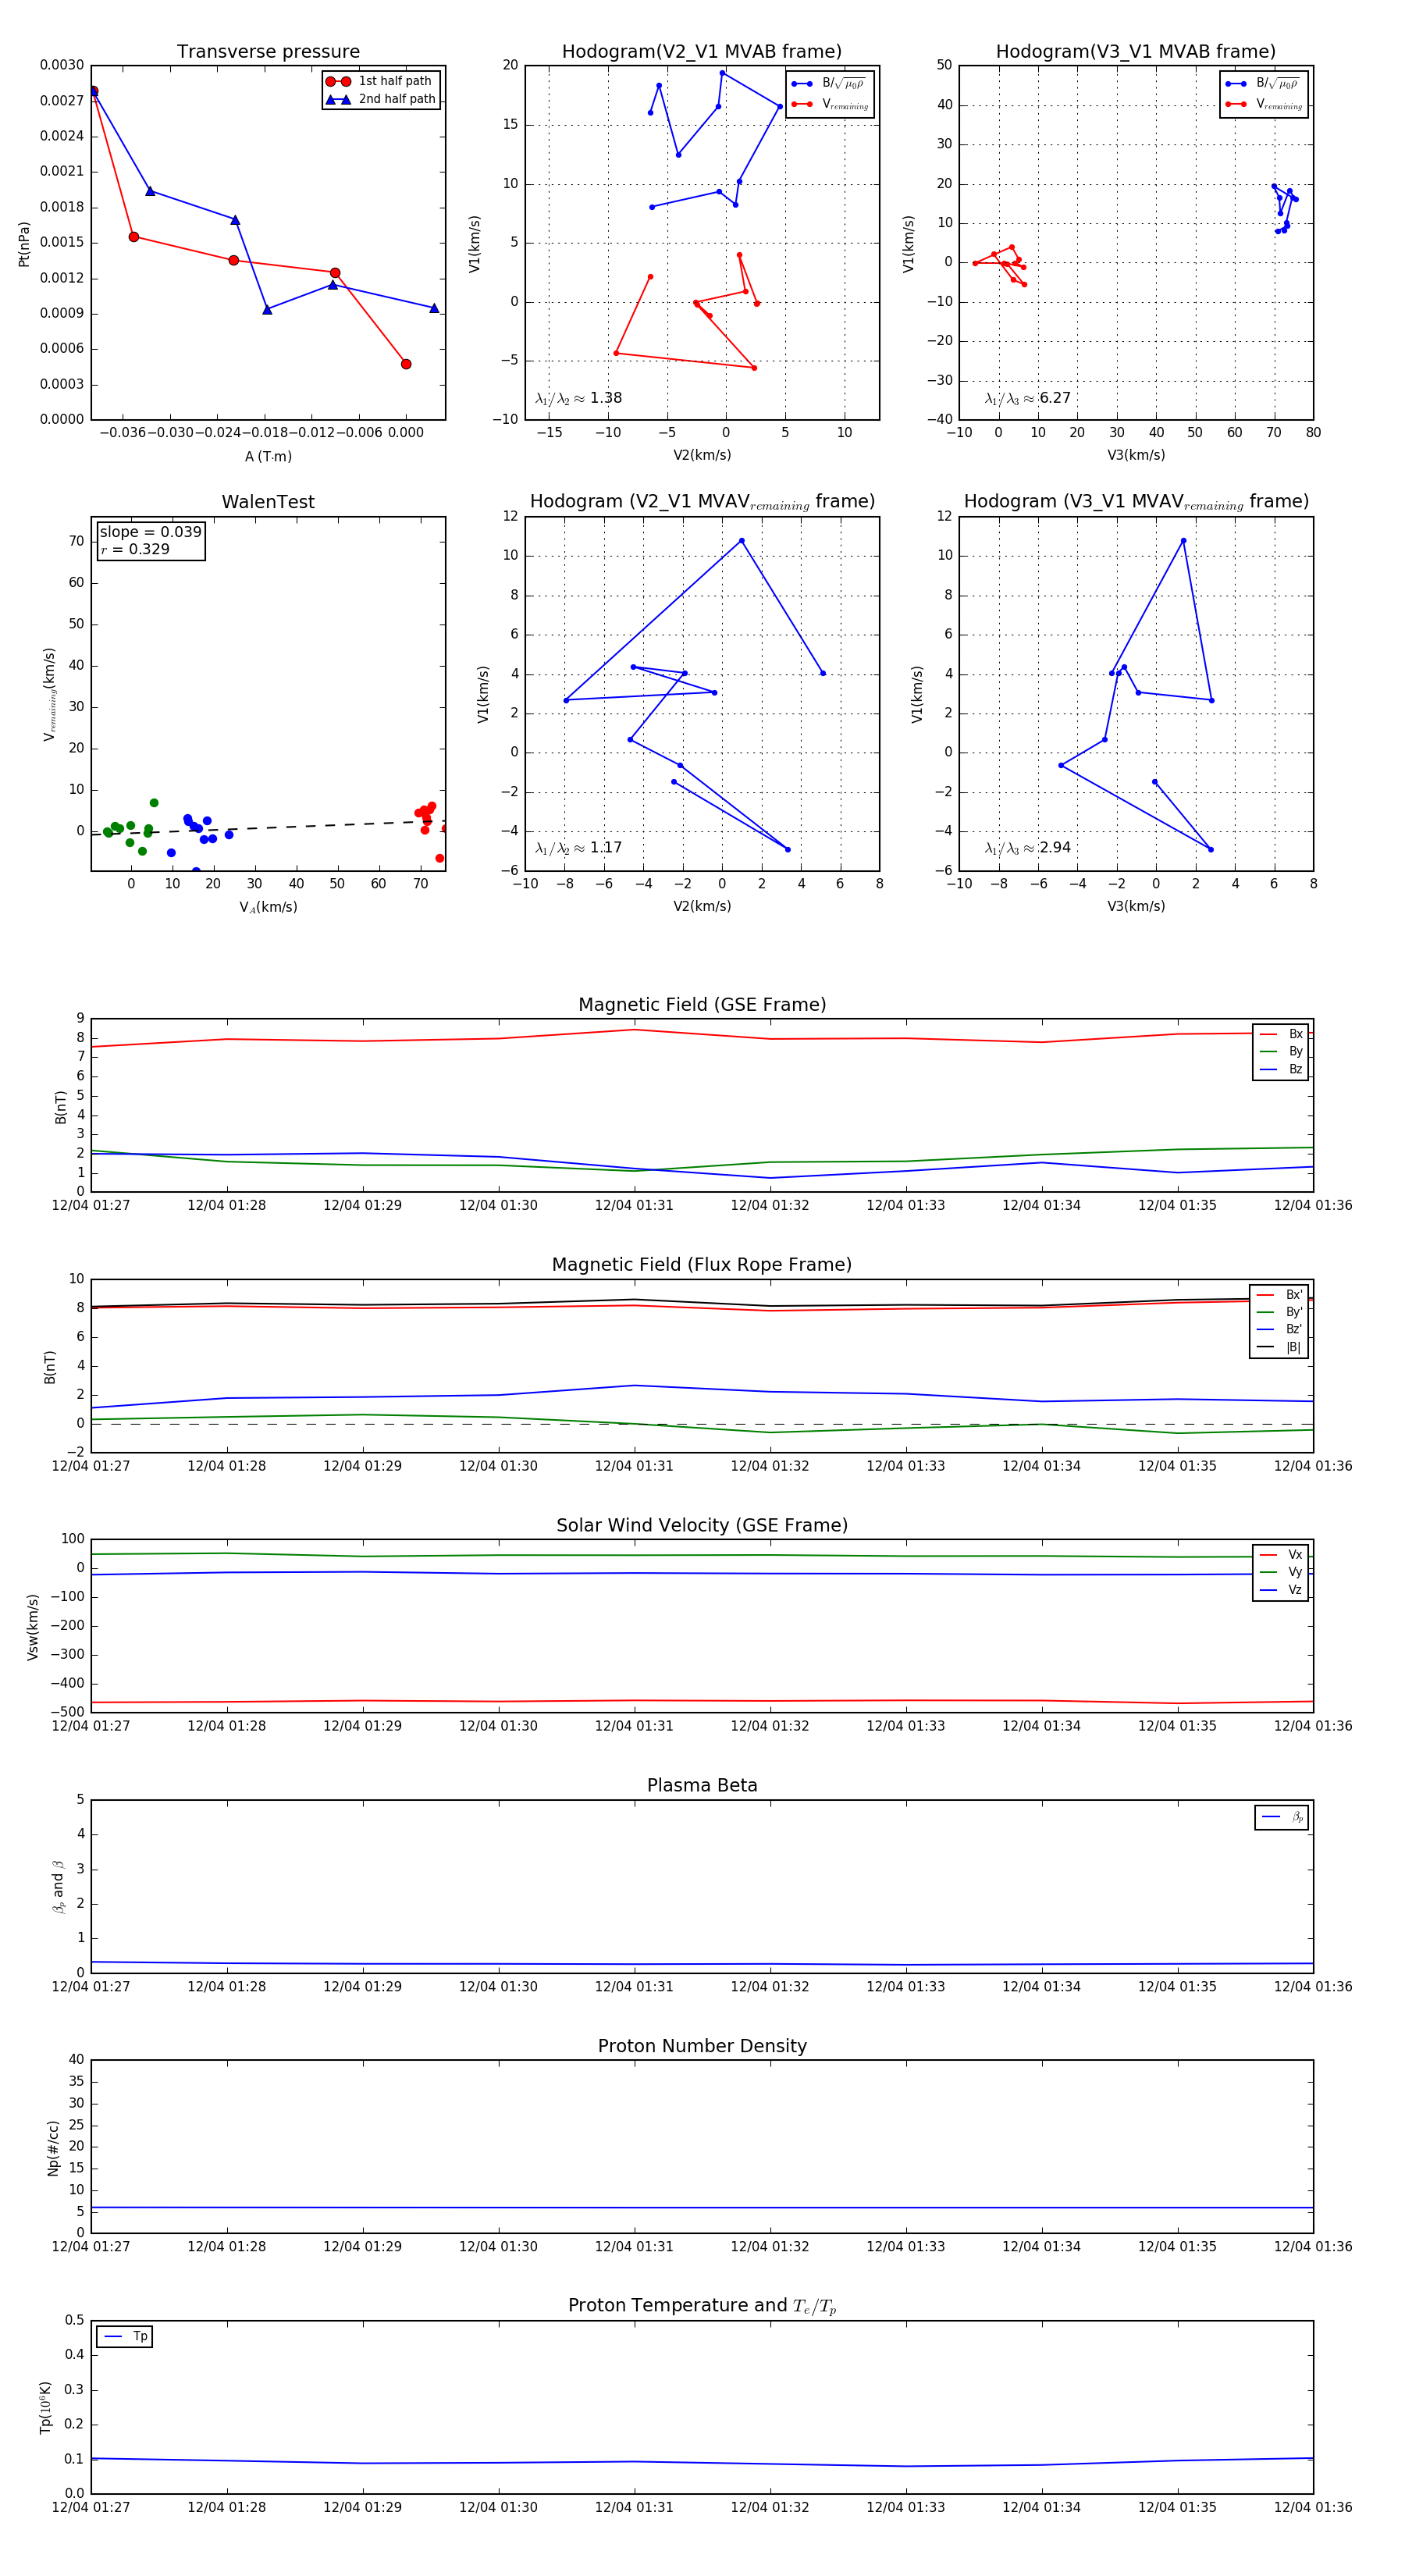
Task: Click the βp legend in Plasma Beta
Action: [1282, 1817]
